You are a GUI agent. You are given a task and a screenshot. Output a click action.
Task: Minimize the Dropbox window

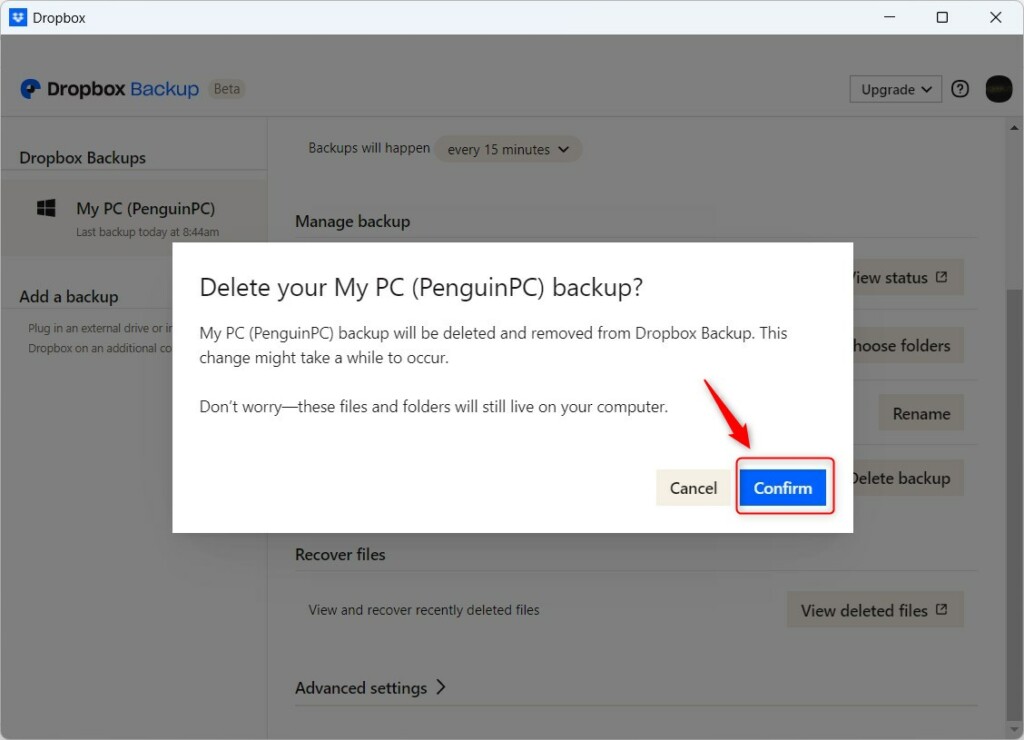[889, 17]
